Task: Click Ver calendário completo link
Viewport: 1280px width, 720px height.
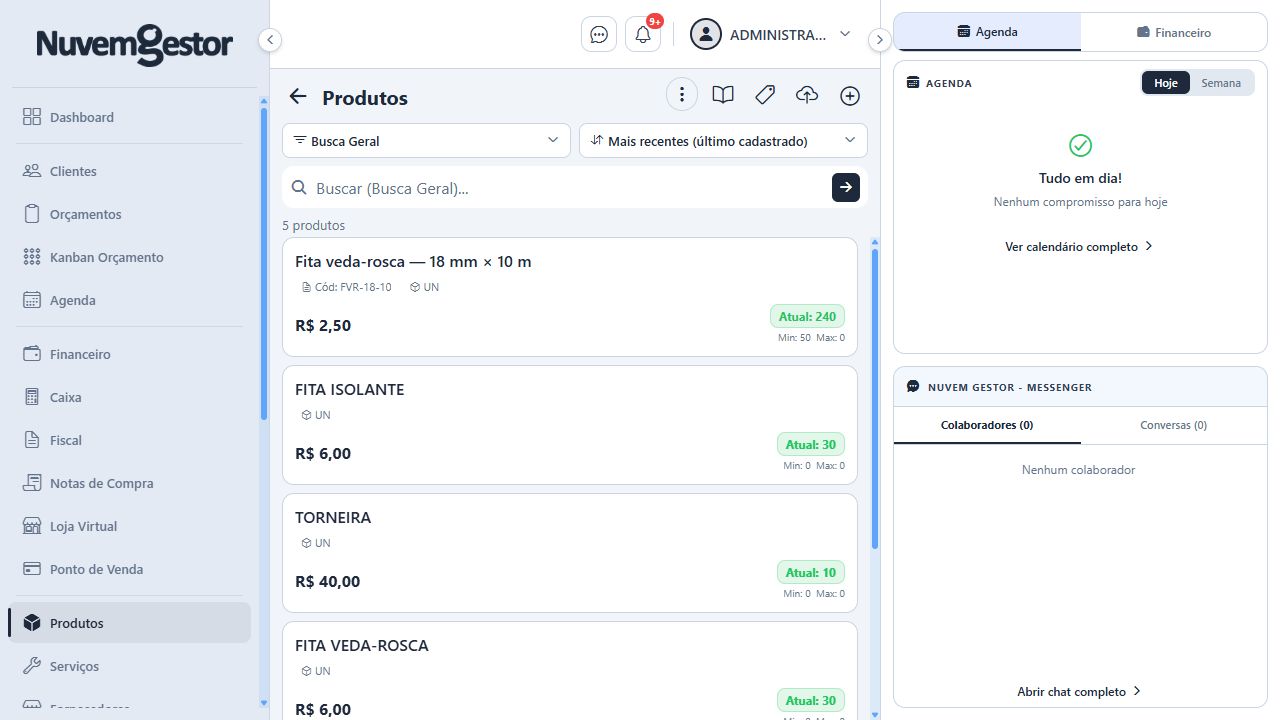Action: point(1080,246)
